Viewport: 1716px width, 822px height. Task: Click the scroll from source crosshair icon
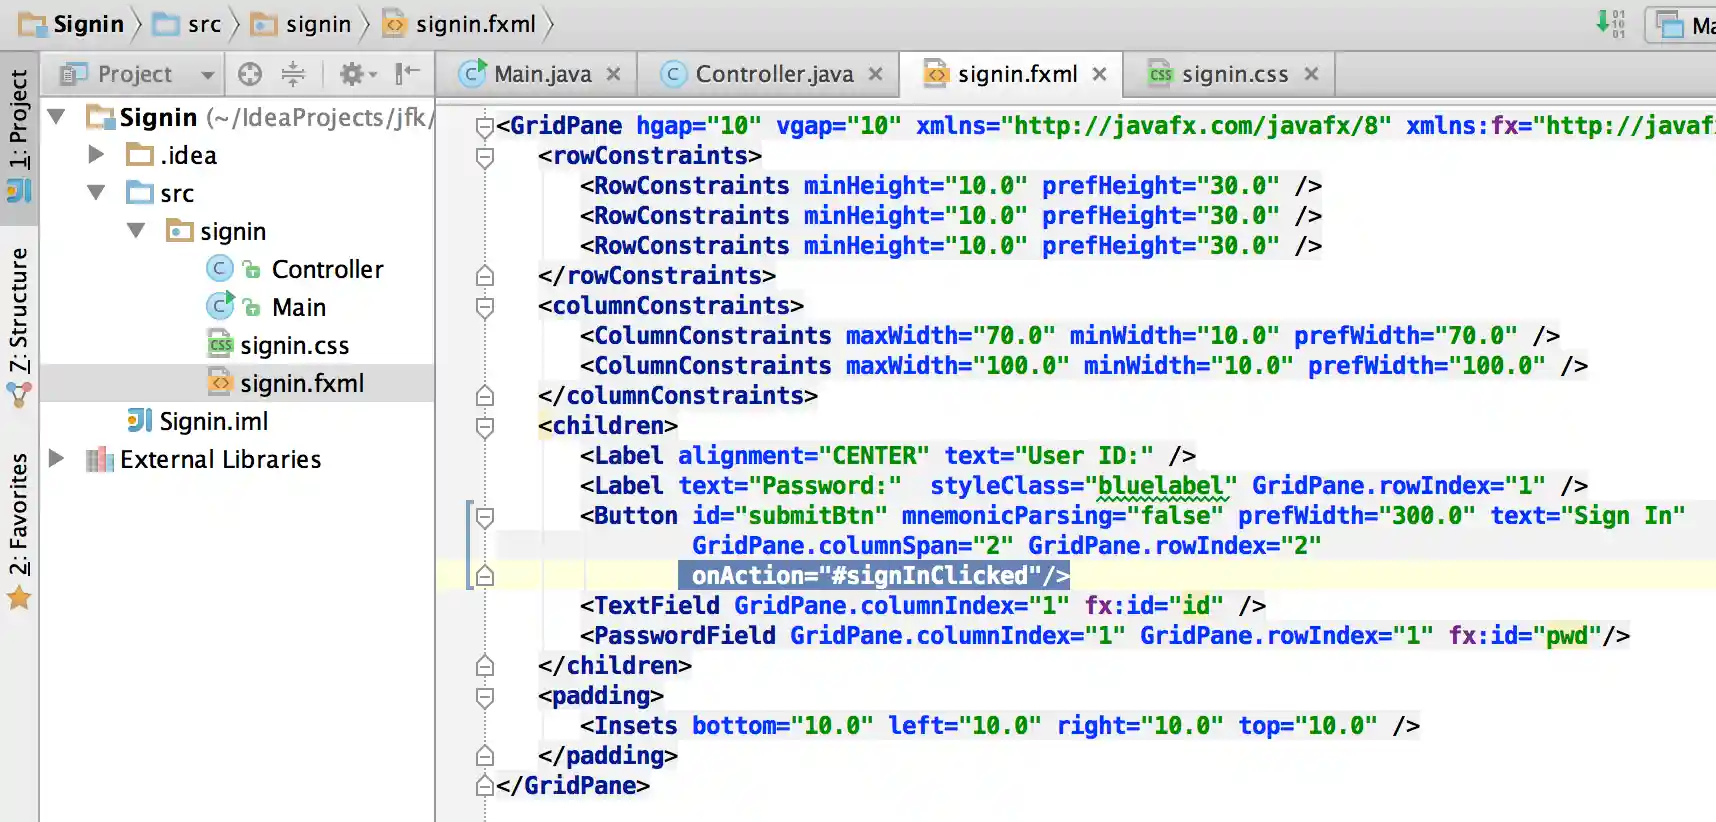pyautogui.click(x=250, y=74)
